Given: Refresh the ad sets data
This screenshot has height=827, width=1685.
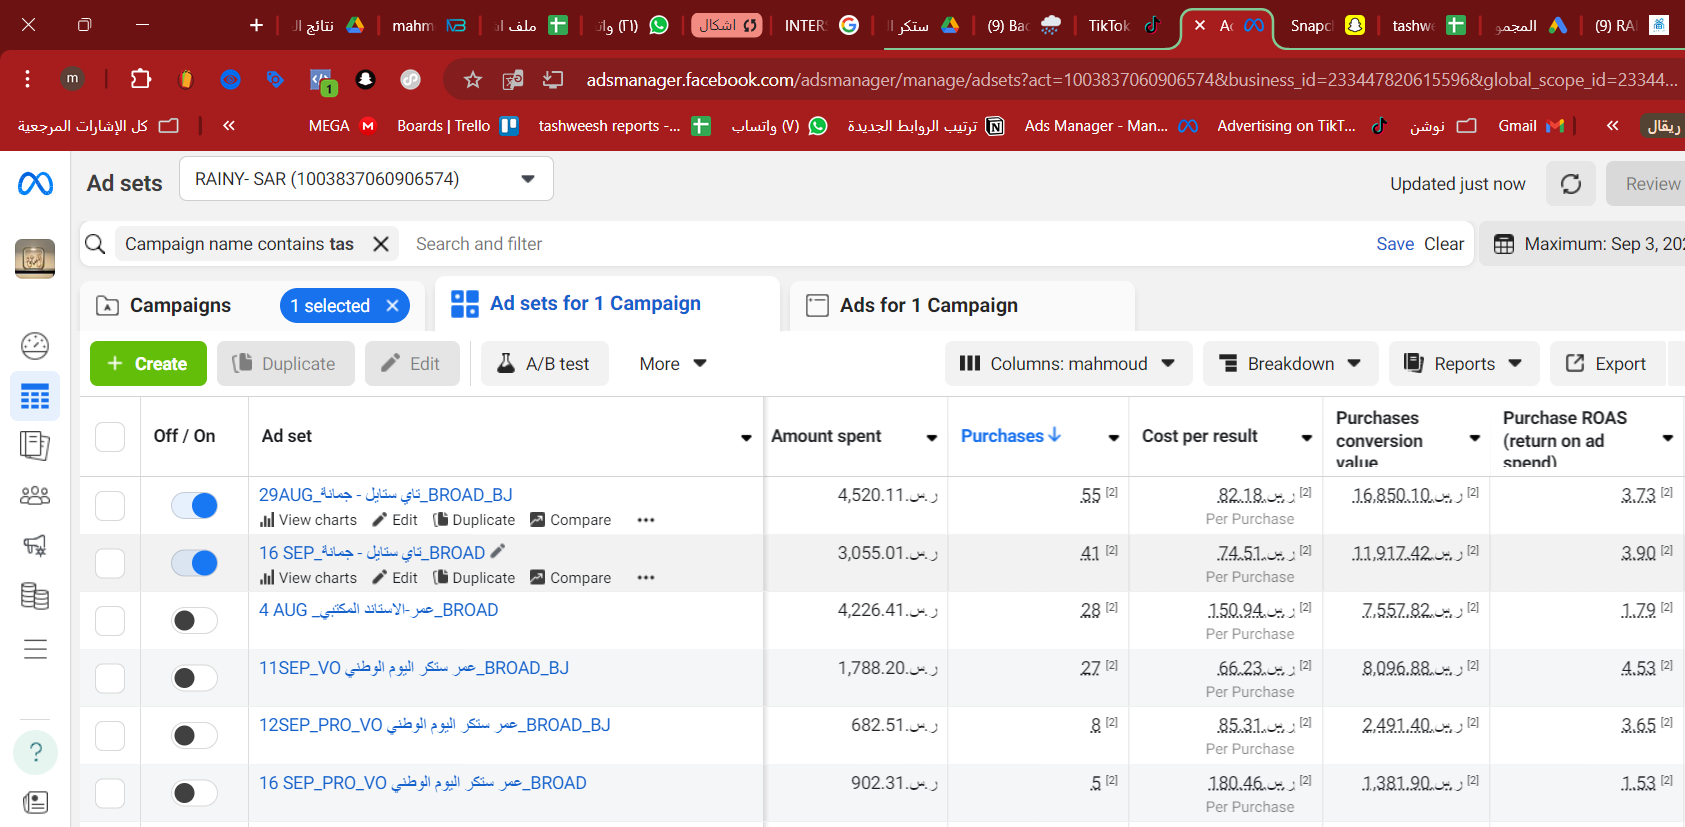Looking at the screenshot, I should click(1571, 184).
